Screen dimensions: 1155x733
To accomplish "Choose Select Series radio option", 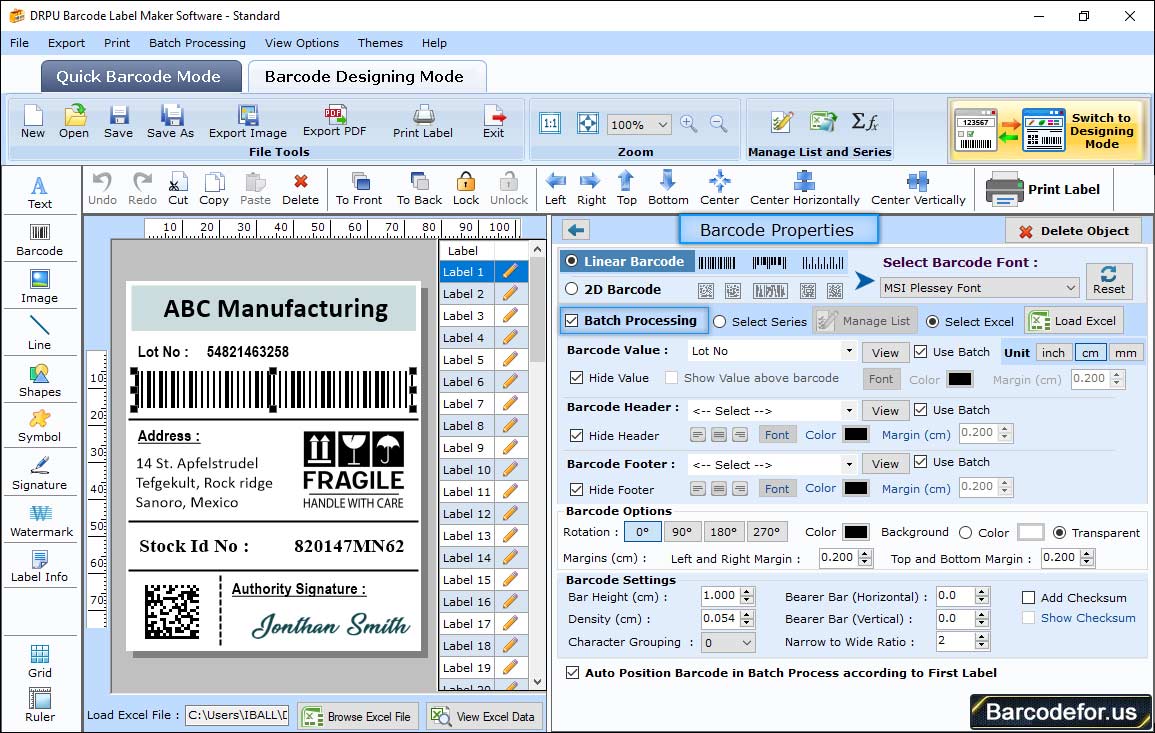I will point(720,322).
